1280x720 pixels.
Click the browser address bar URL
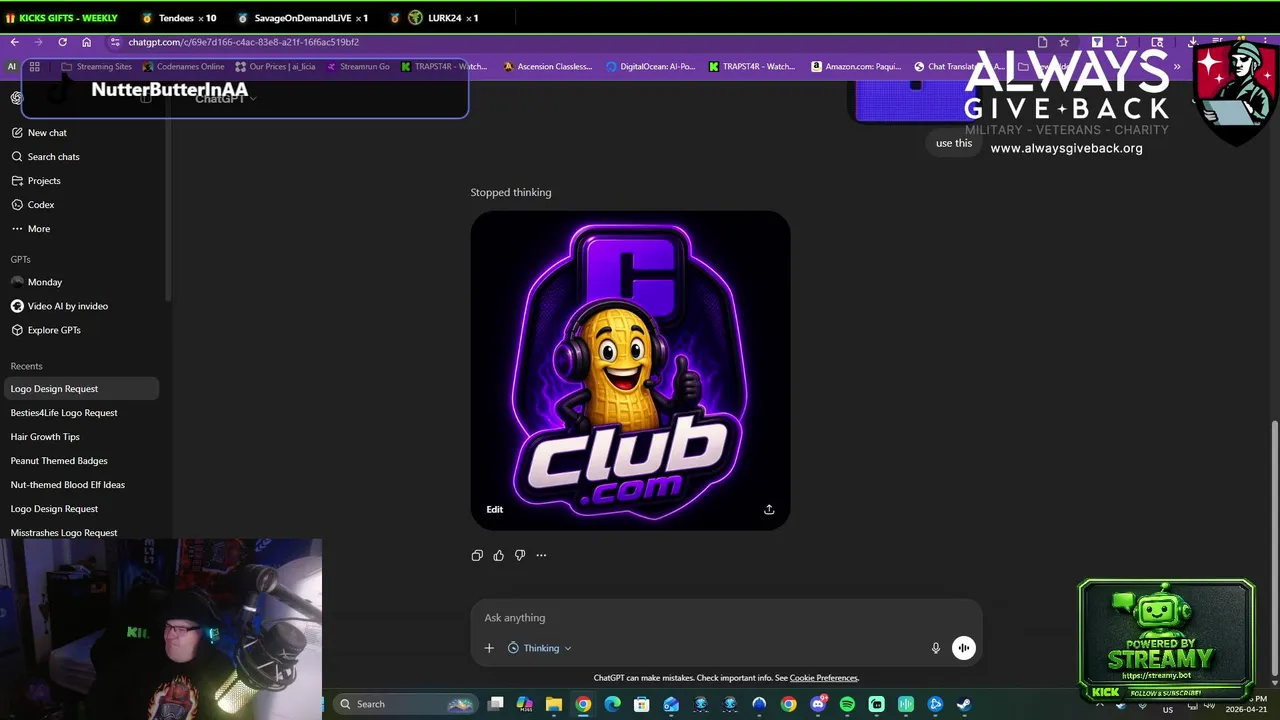(243, 42)
